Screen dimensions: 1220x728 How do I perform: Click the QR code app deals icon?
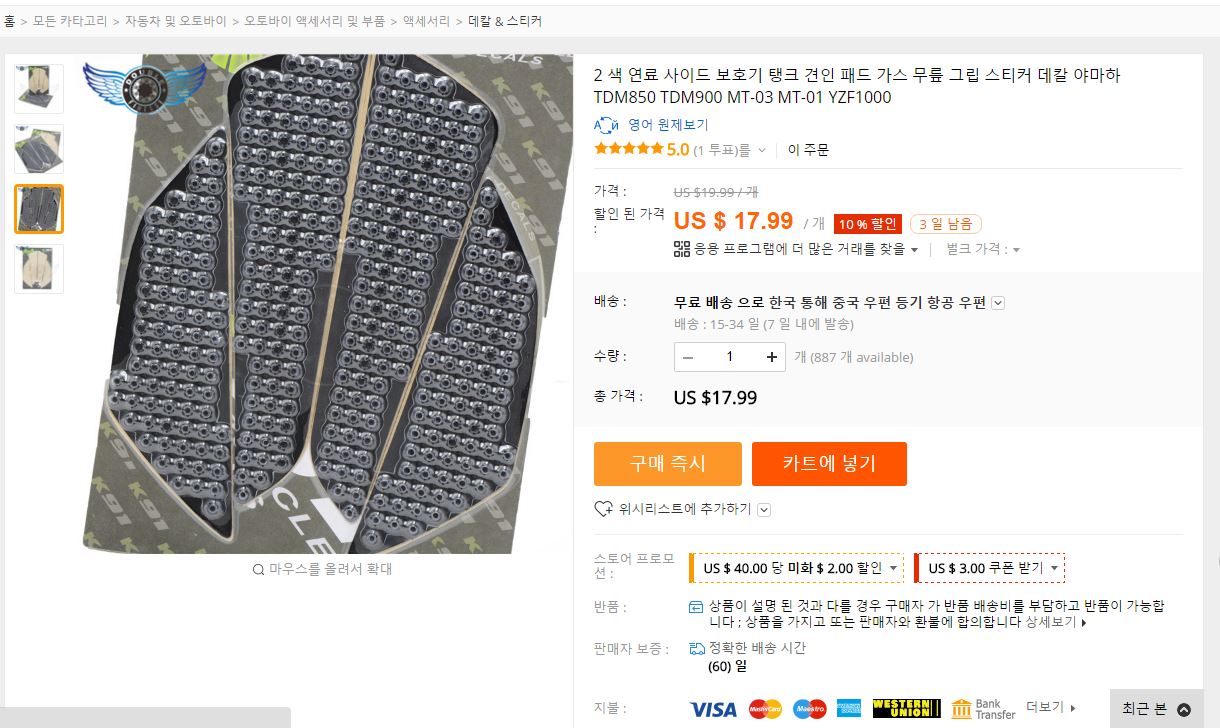point(682,249)
